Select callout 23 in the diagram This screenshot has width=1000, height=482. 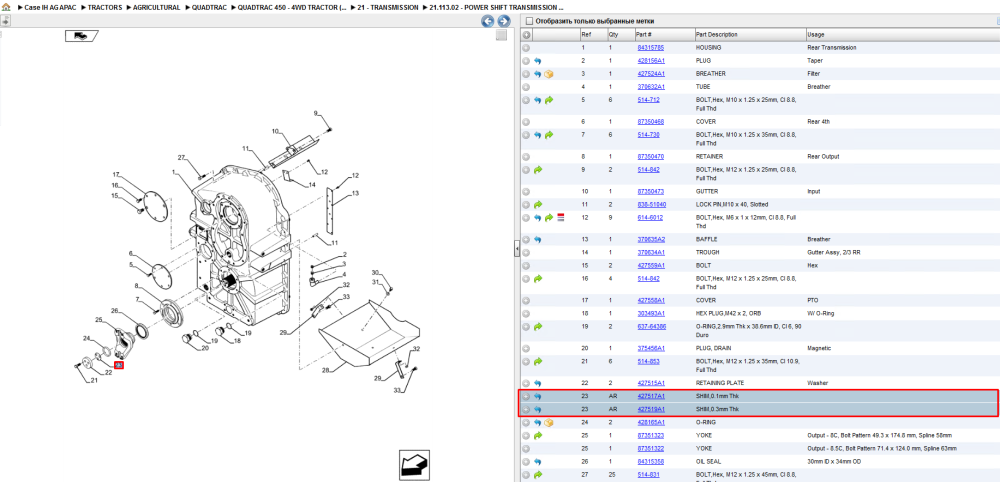point(119,365)
